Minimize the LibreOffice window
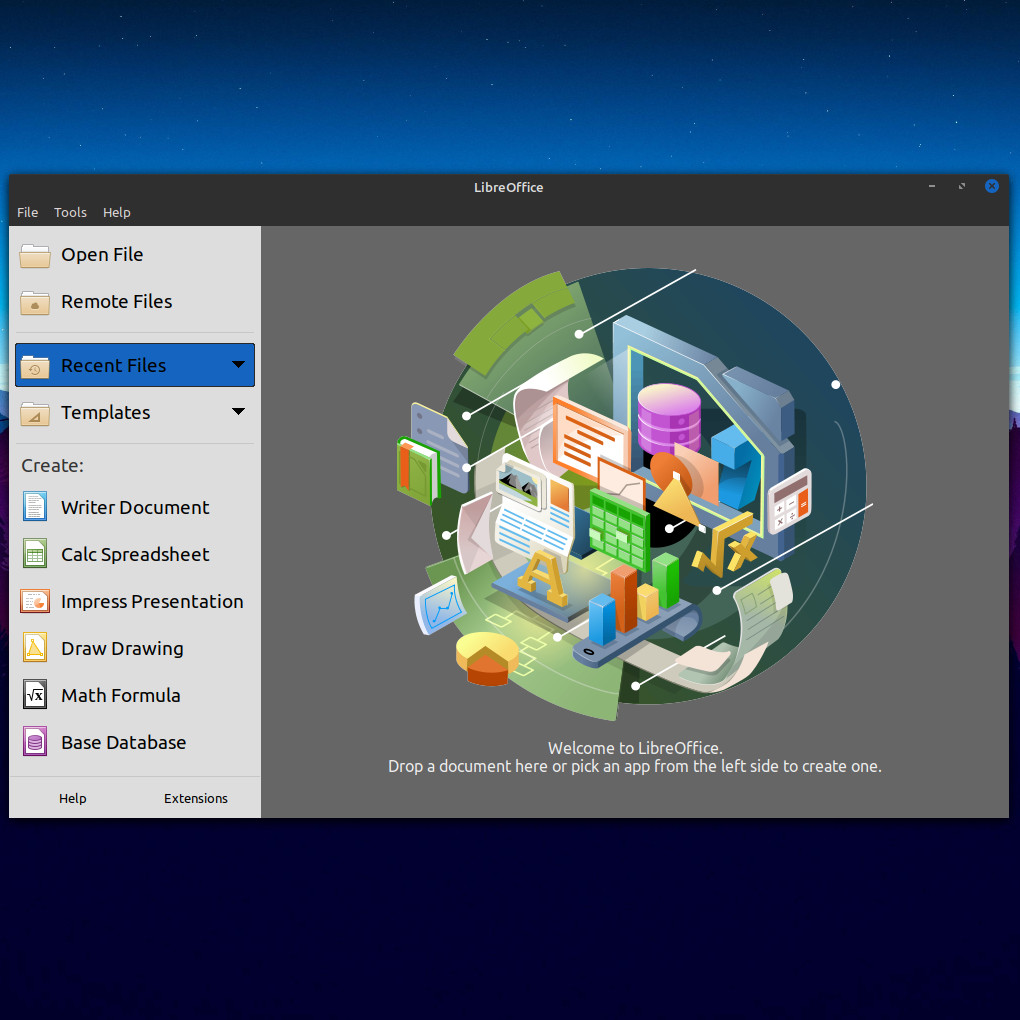 click(x=932, y=187)
